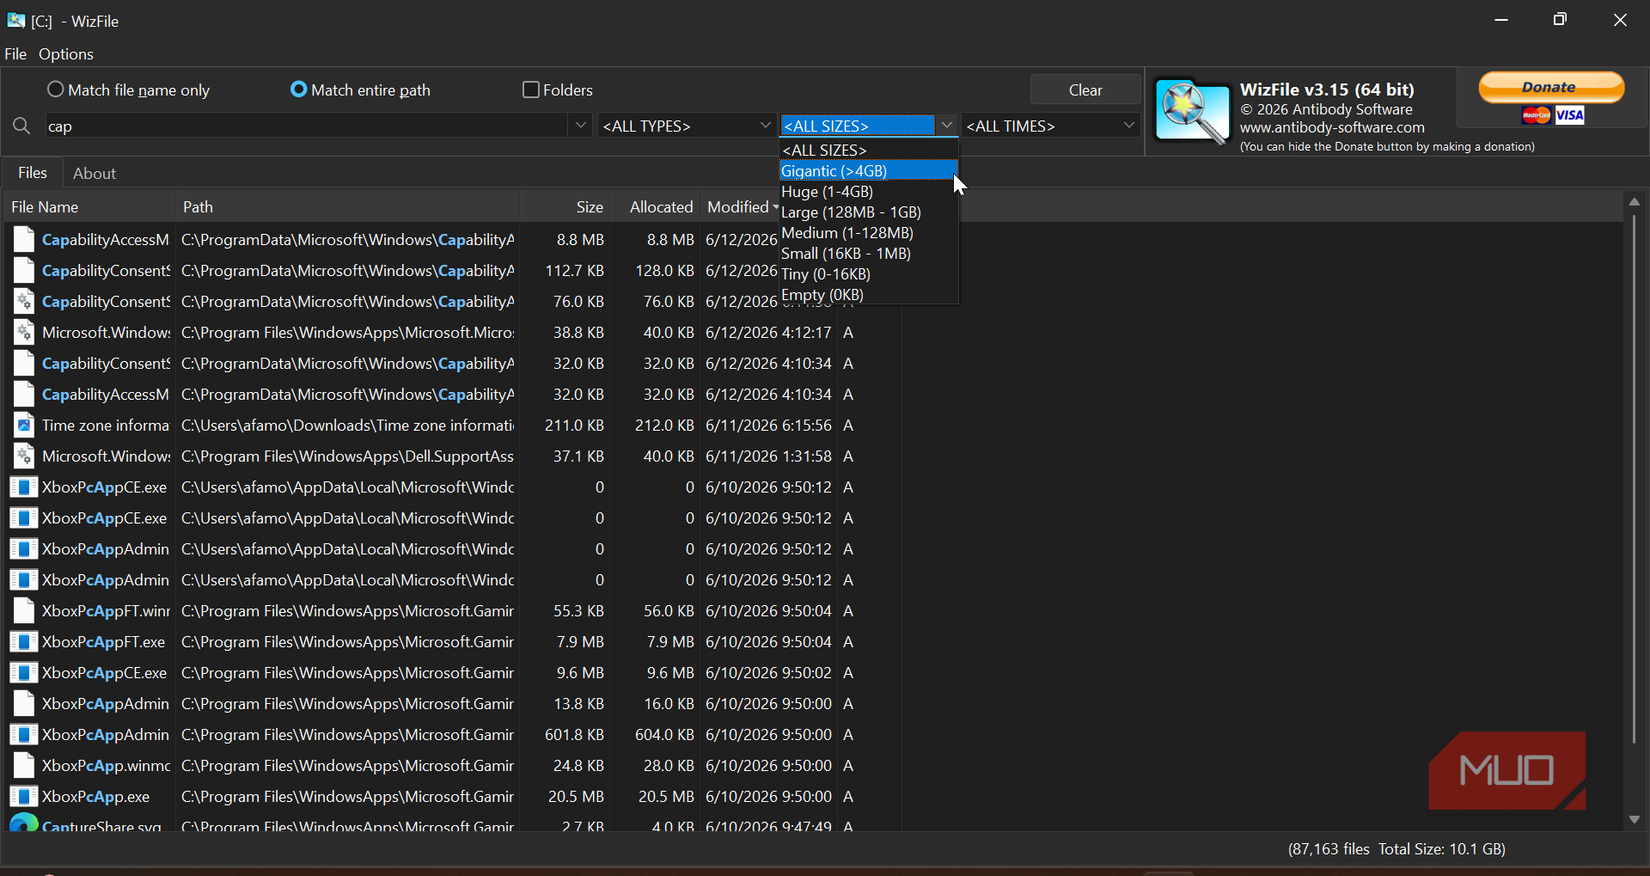Sort by the Allocated column header
The width and height of the screenshot is (1650, 876).
pos(655,207)
